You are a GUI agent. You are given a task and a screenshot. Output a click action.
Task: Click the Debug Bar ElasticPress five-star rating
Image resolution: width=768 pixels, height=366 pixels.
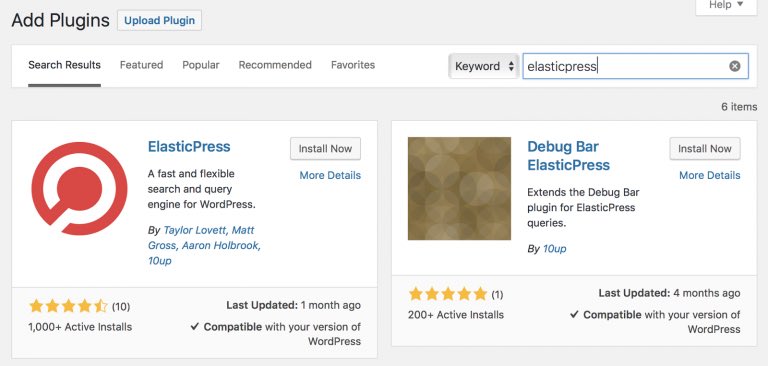(x=448, y=294)
